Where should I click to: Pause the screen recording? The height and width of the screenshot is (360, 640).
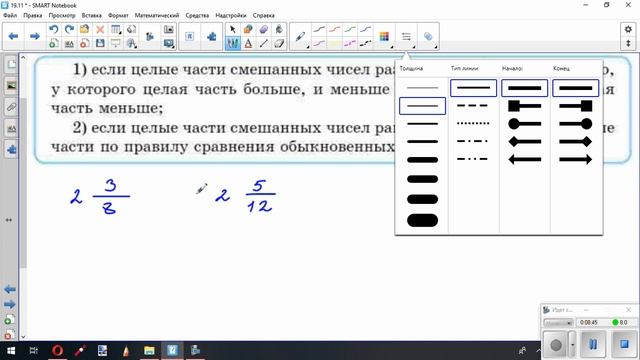click(x=593, y=344)
